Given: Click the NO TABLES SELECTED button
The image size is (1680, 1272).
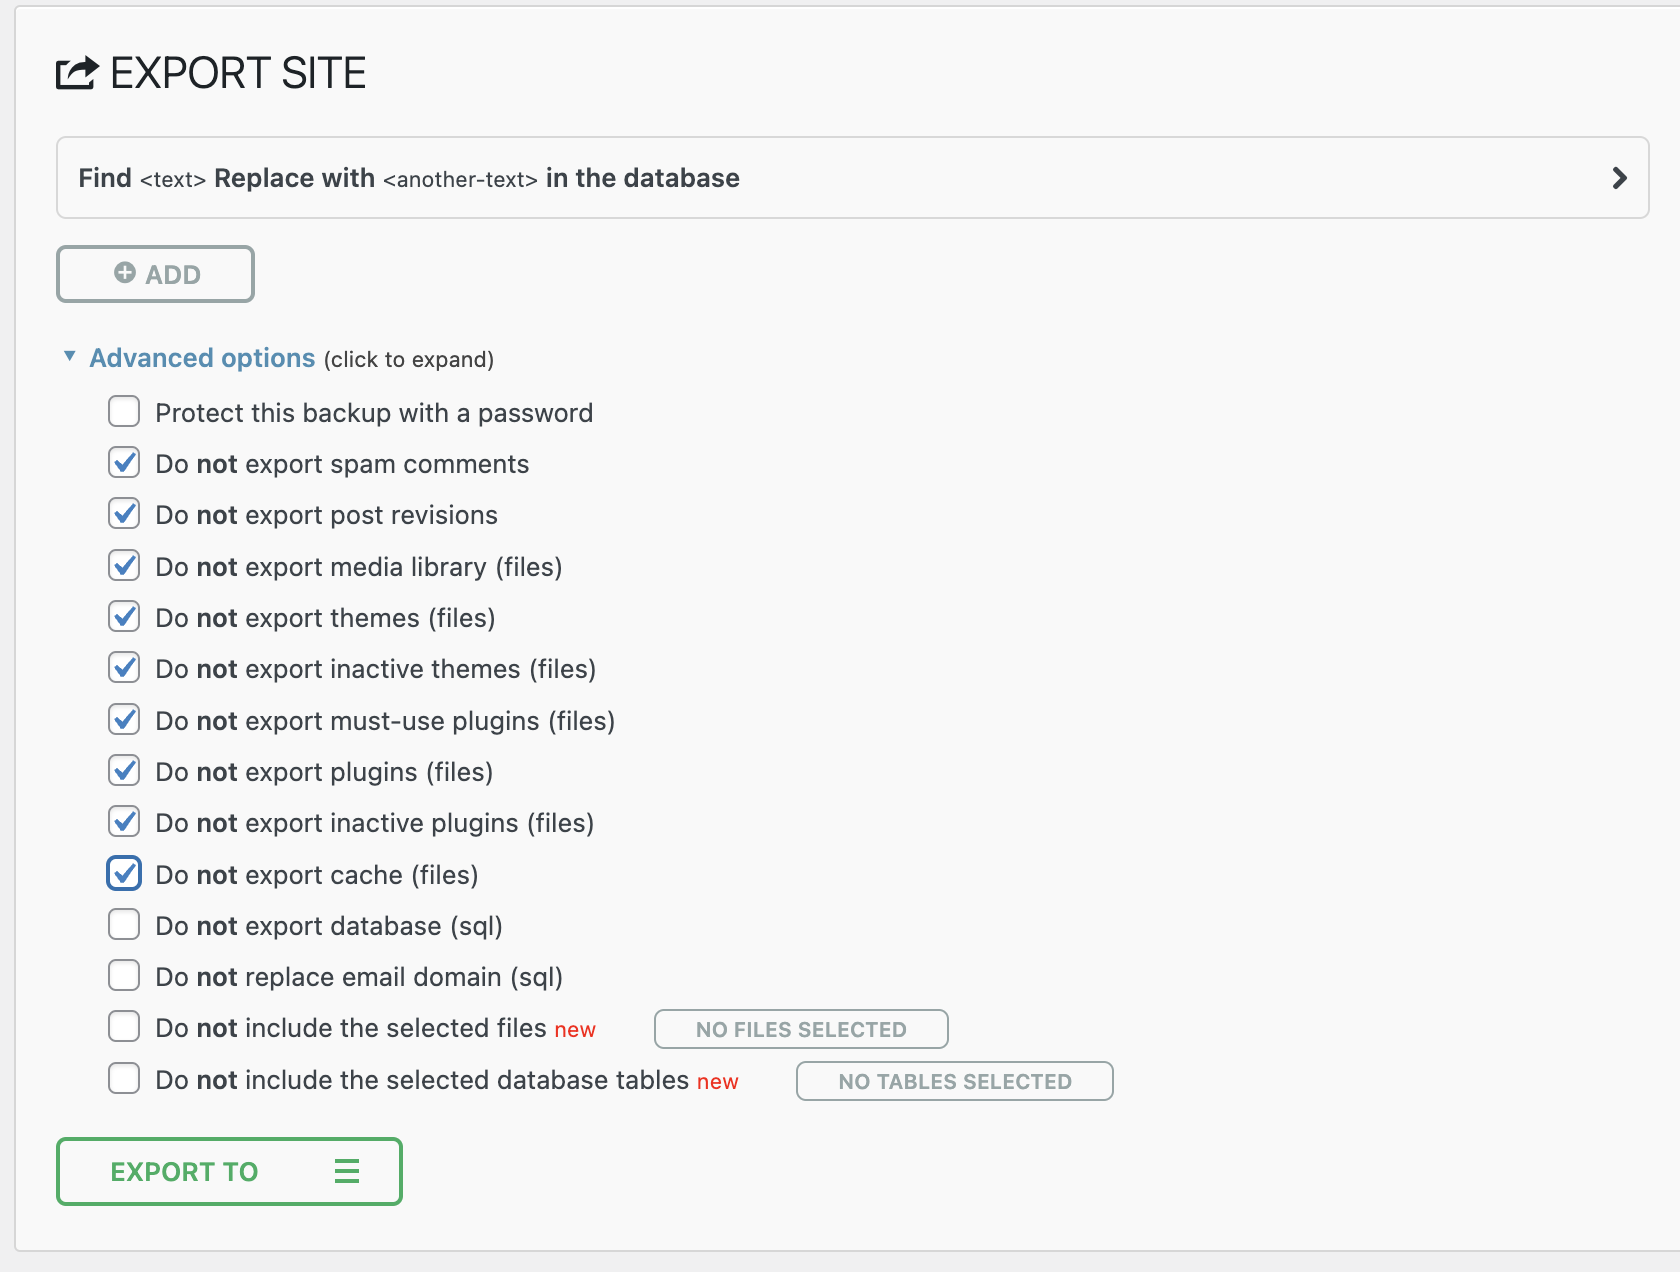Looking at the screenshot, I should (x=954, y=1081).
